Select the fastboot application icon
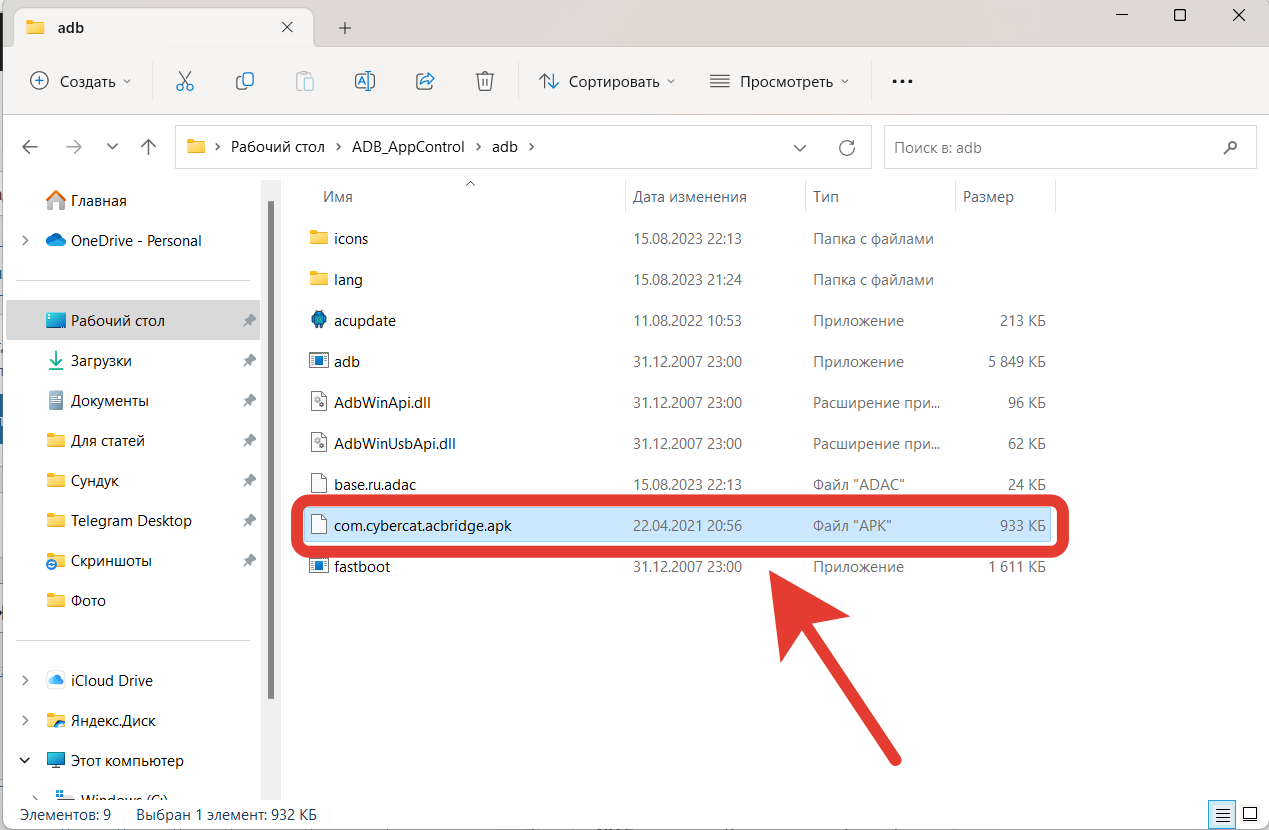Viewport: 1269px width, 830px height. (318, 566)
